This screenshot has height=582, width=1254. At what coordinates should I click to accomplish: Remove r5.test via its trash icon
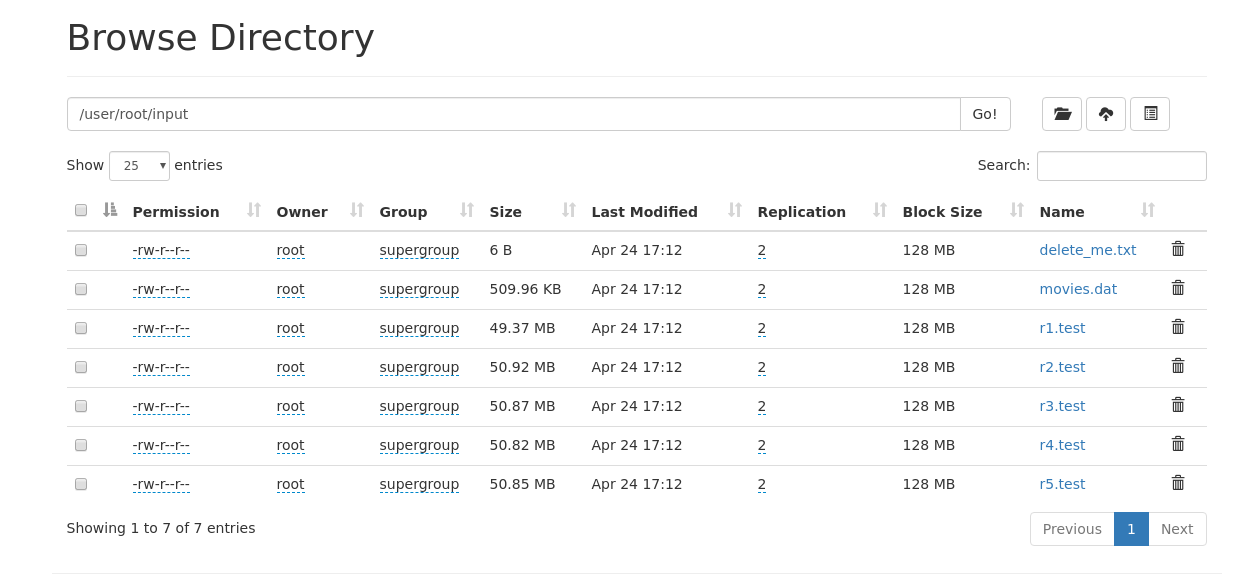pyautogui.click(x=1178, y=483)
